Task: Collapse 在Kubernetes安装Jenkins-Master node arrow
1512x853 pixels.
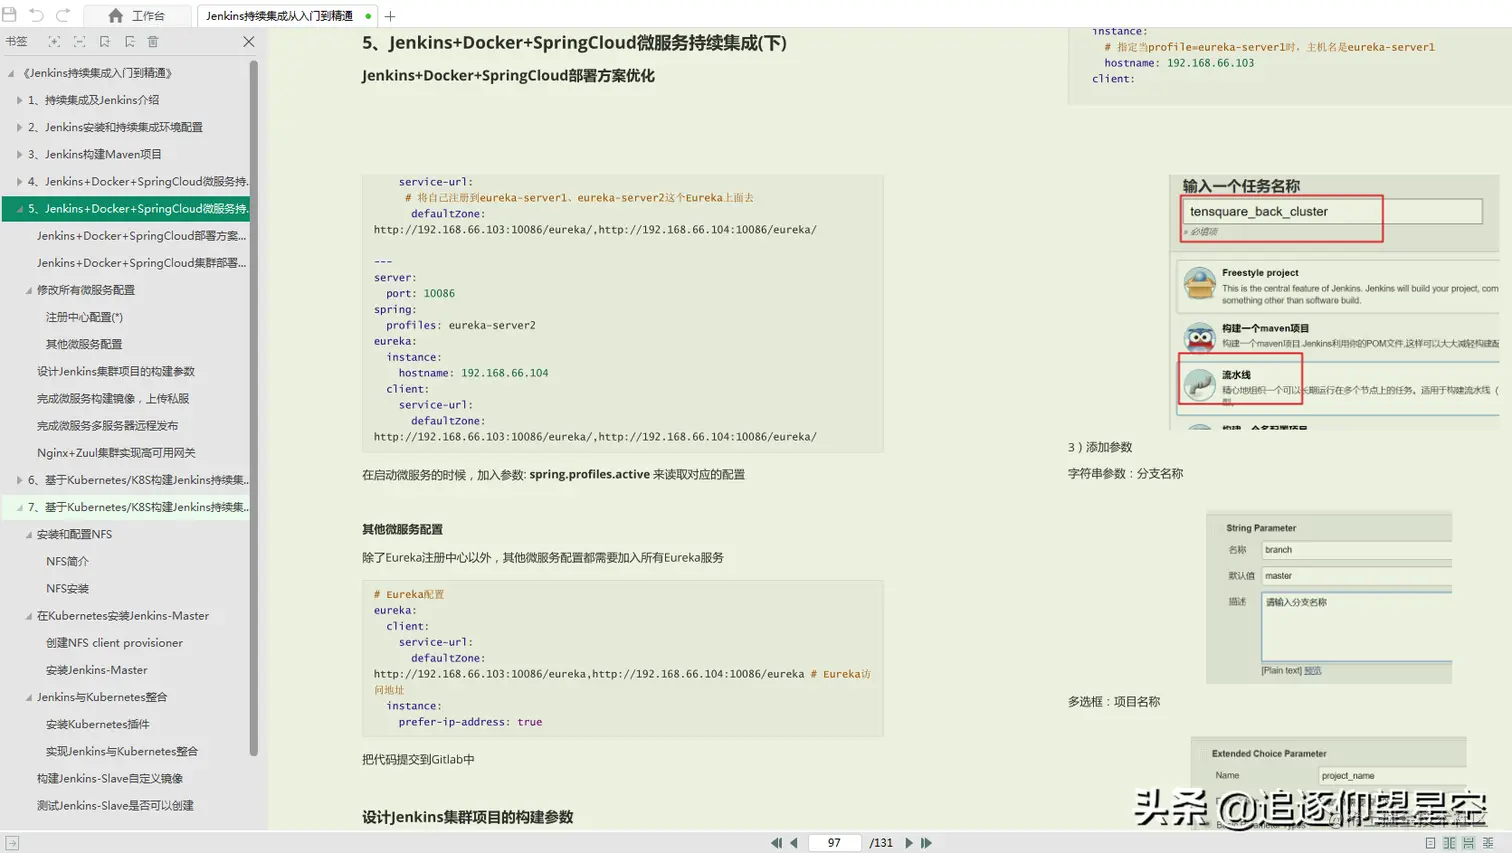Action: tap(28, 616)
